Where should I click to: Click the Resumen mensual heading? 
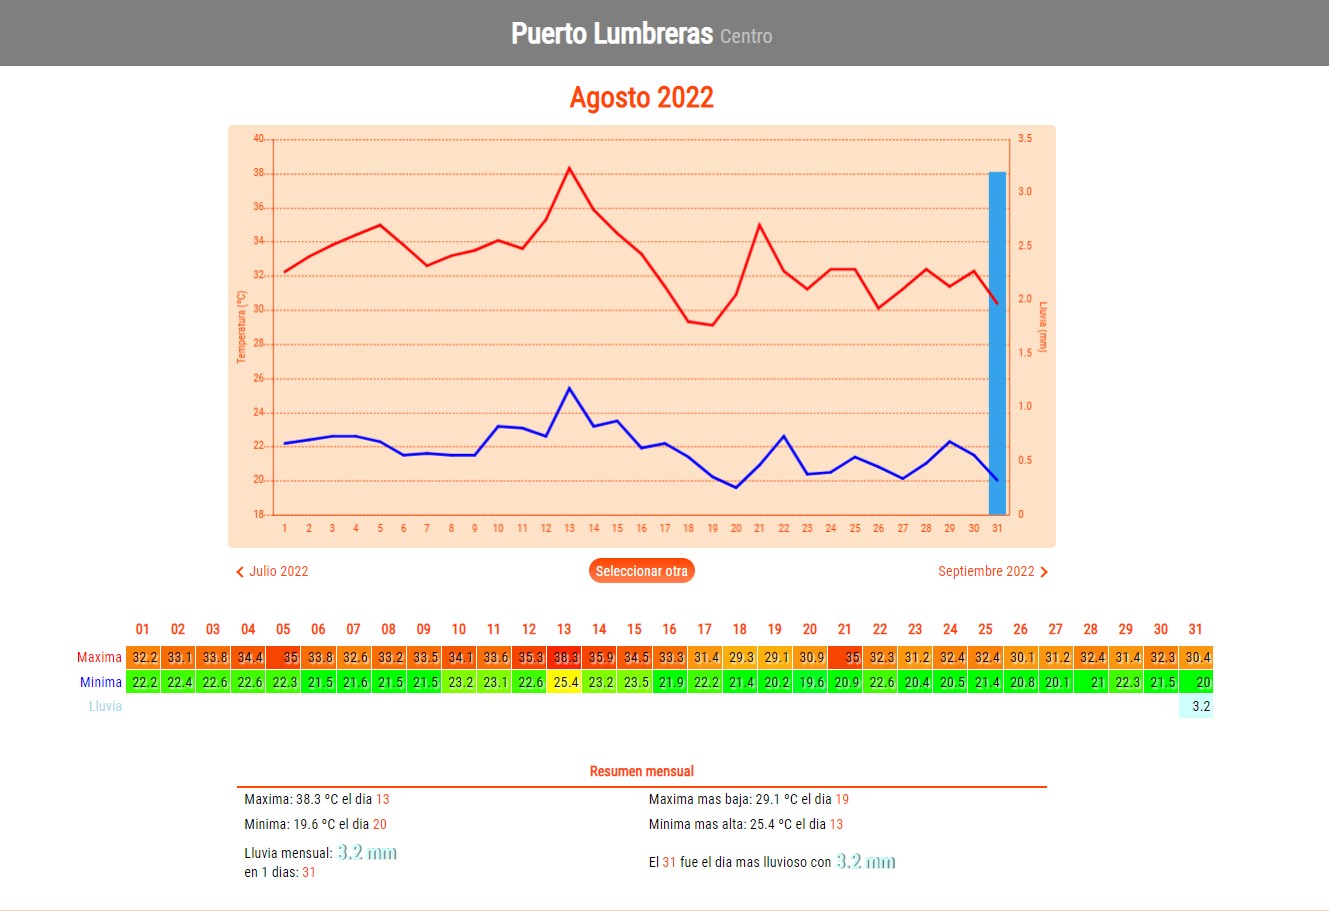point(641,771)
